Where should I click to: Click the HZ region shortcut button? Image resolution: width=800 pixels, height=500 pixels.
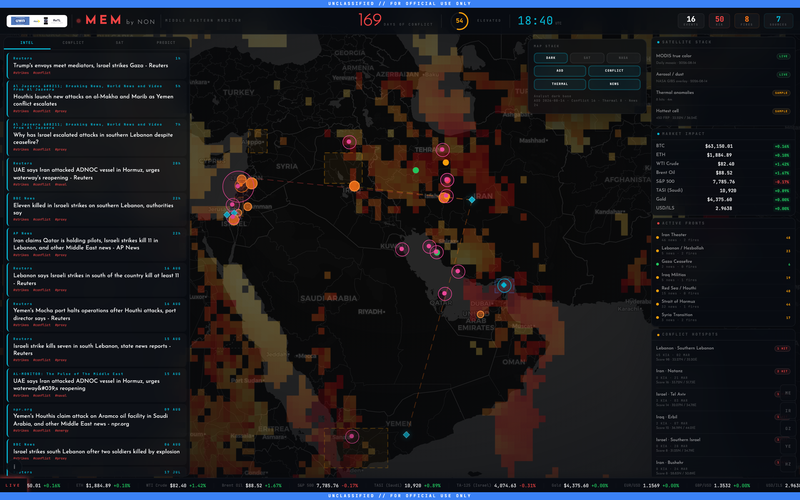(788, 464)
